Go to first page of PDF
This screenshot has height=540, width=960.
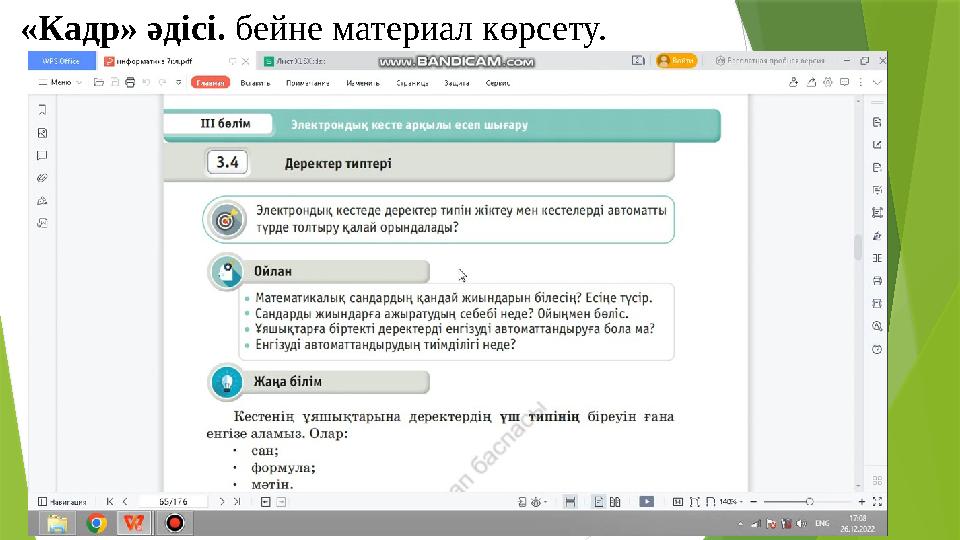[110, 501]
